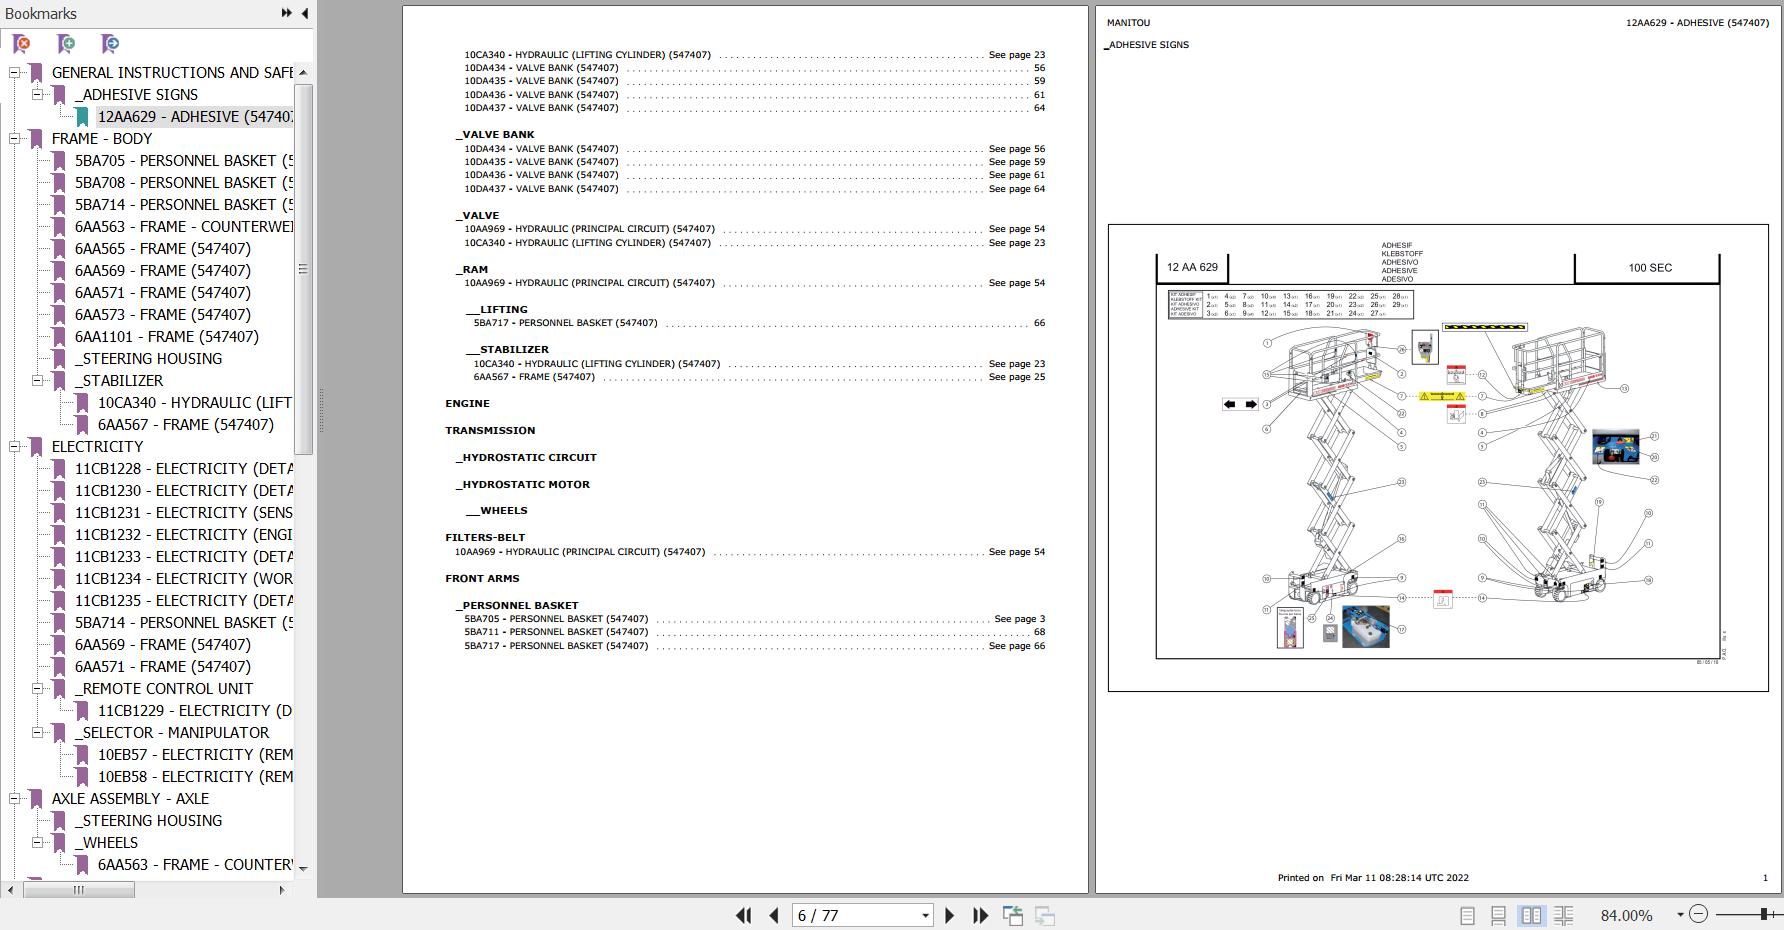Open 10DA434 - VALVE BANK entry under _VALVE BANK
This screenshot has width=1784, height=930.
541,149
